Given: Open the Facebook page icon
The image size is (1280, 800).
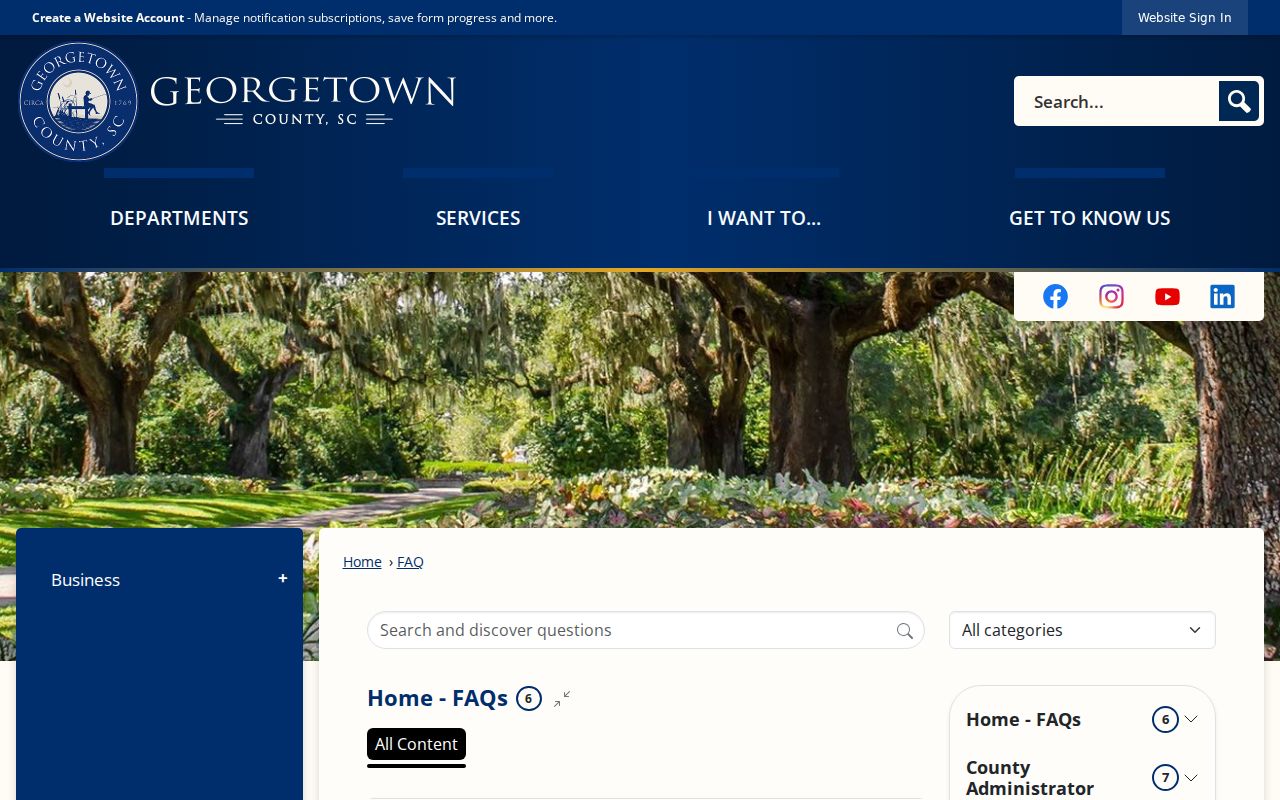Looking at the screenshot, I should pos(1055,296).
